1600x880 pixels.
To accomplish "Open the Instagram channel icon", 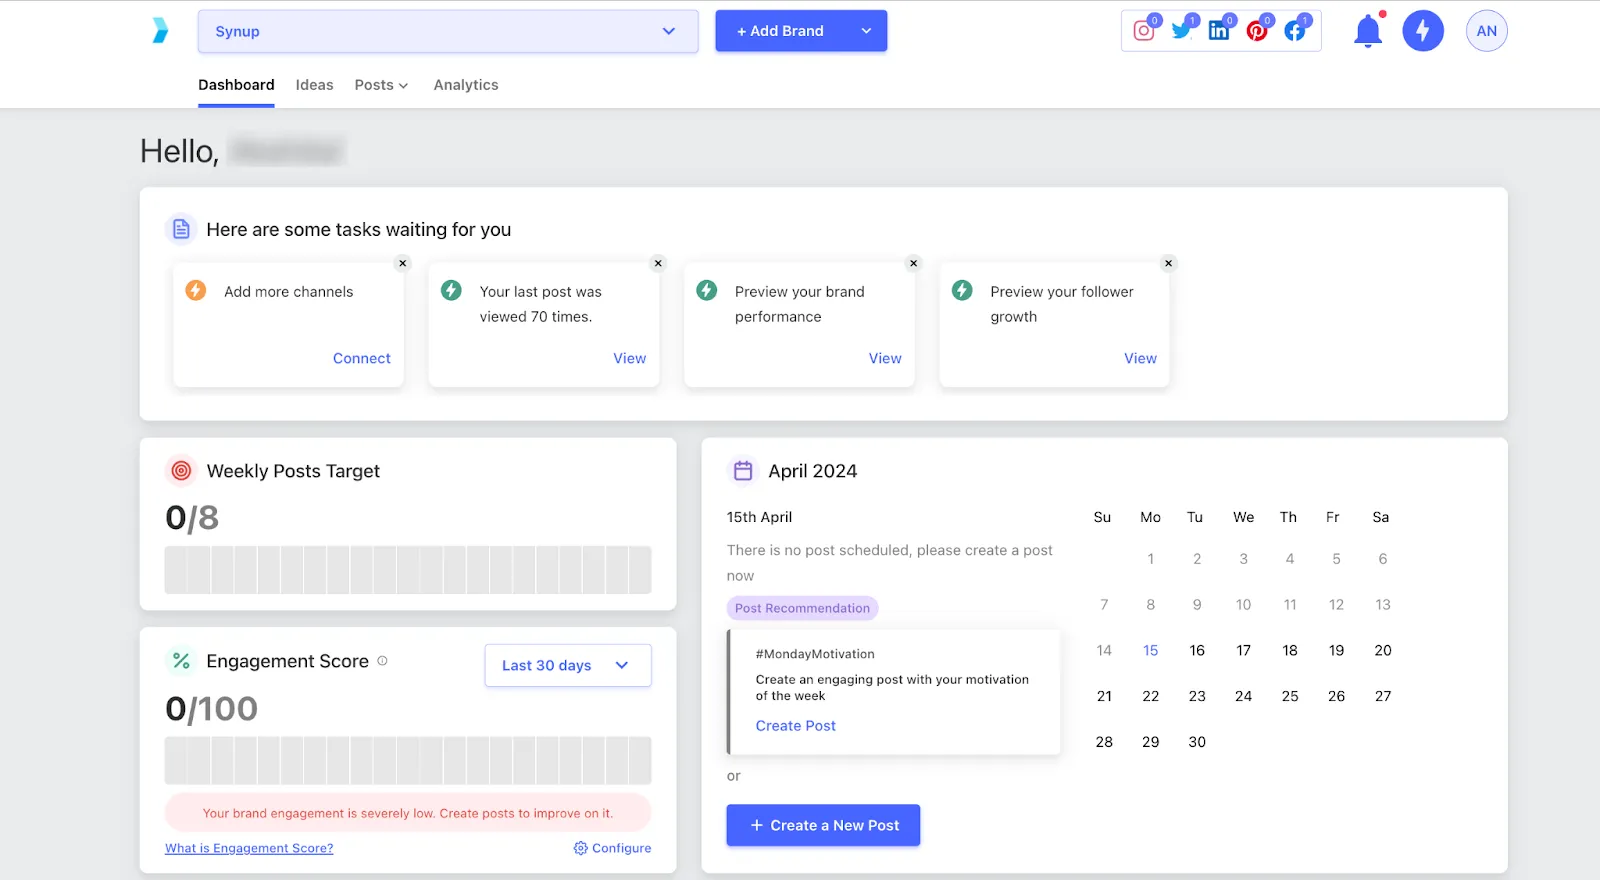I will pyautogui.click(x=1144, y=31).
